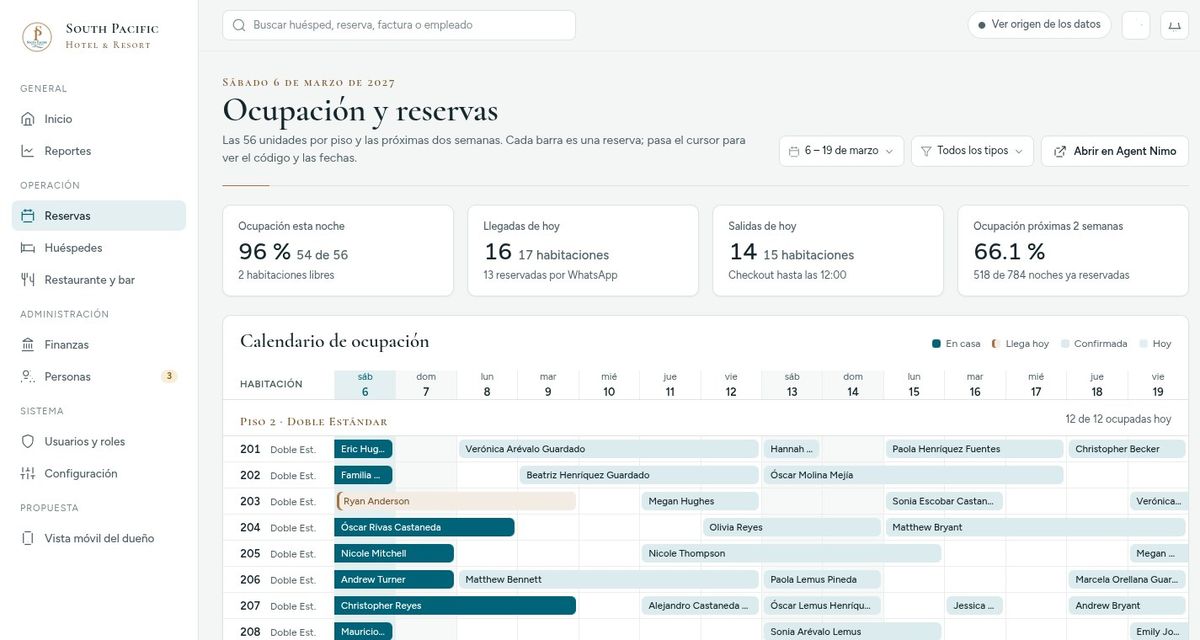Click the people icon beside Personas

tap(28, 377)
